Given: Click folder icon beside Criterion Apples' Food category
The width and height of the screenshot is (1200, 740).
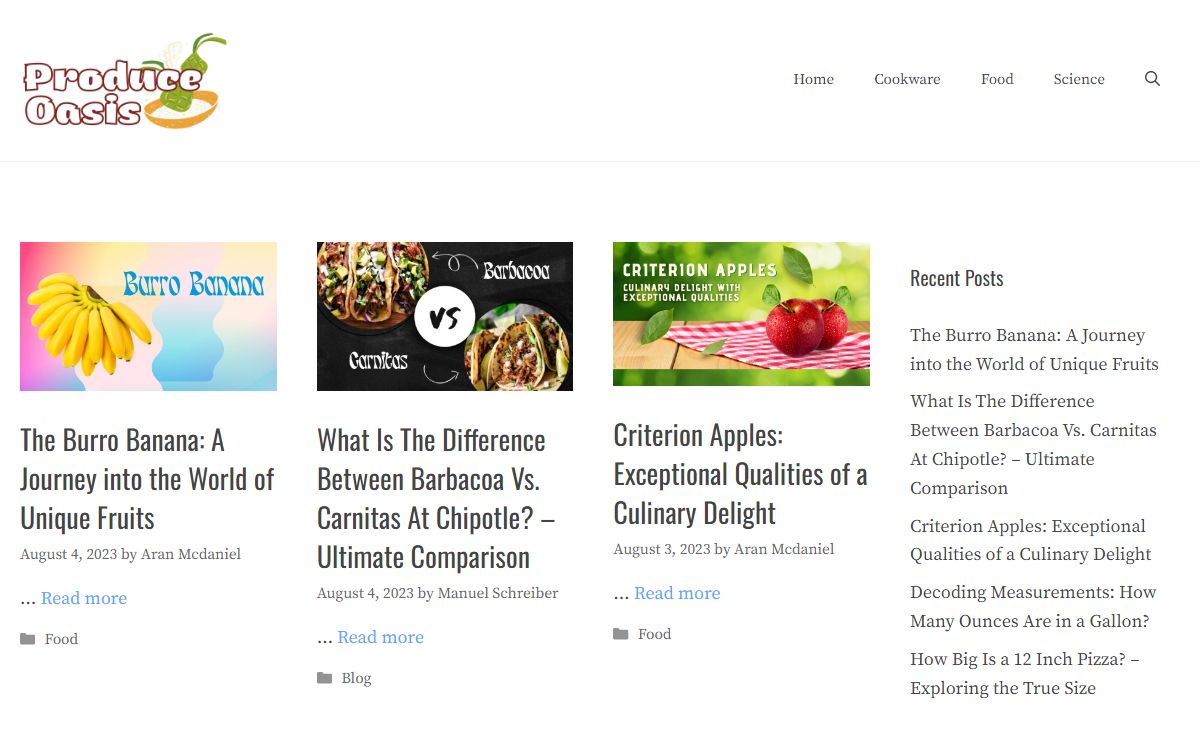Looking at the screenshot, I should 621,634.
